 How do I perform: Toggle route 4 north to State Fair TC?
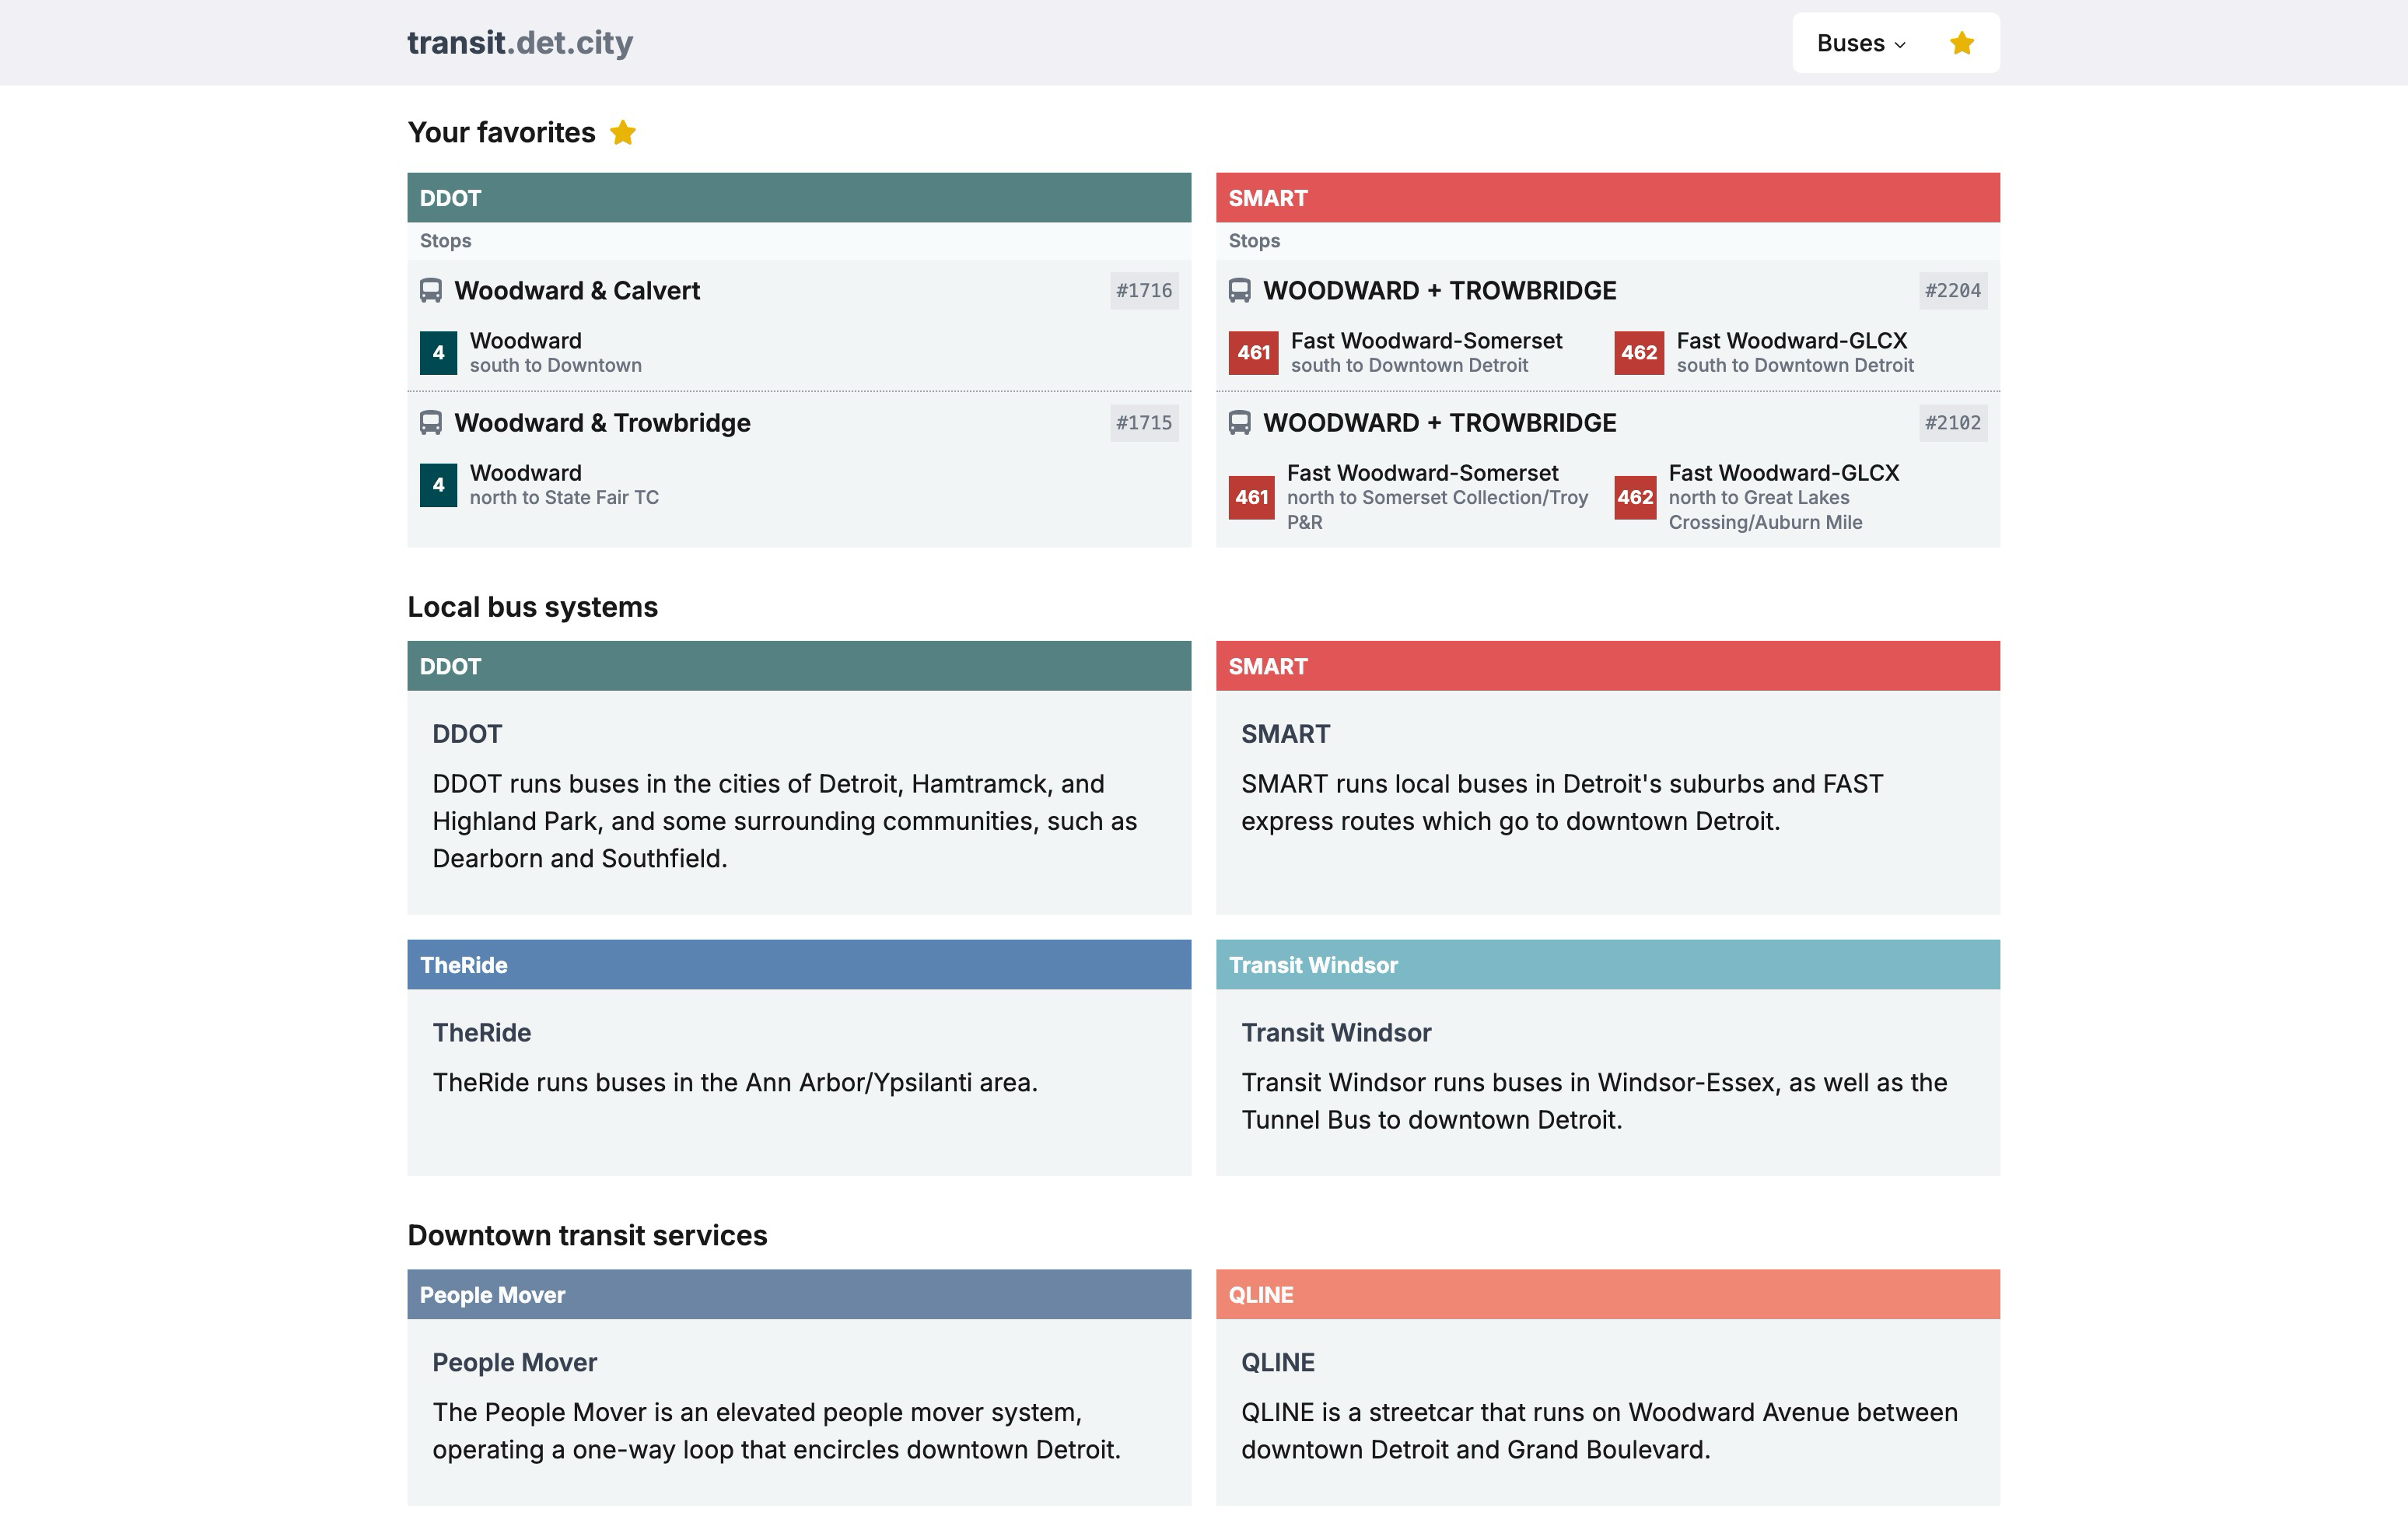(x=438, y=484)
